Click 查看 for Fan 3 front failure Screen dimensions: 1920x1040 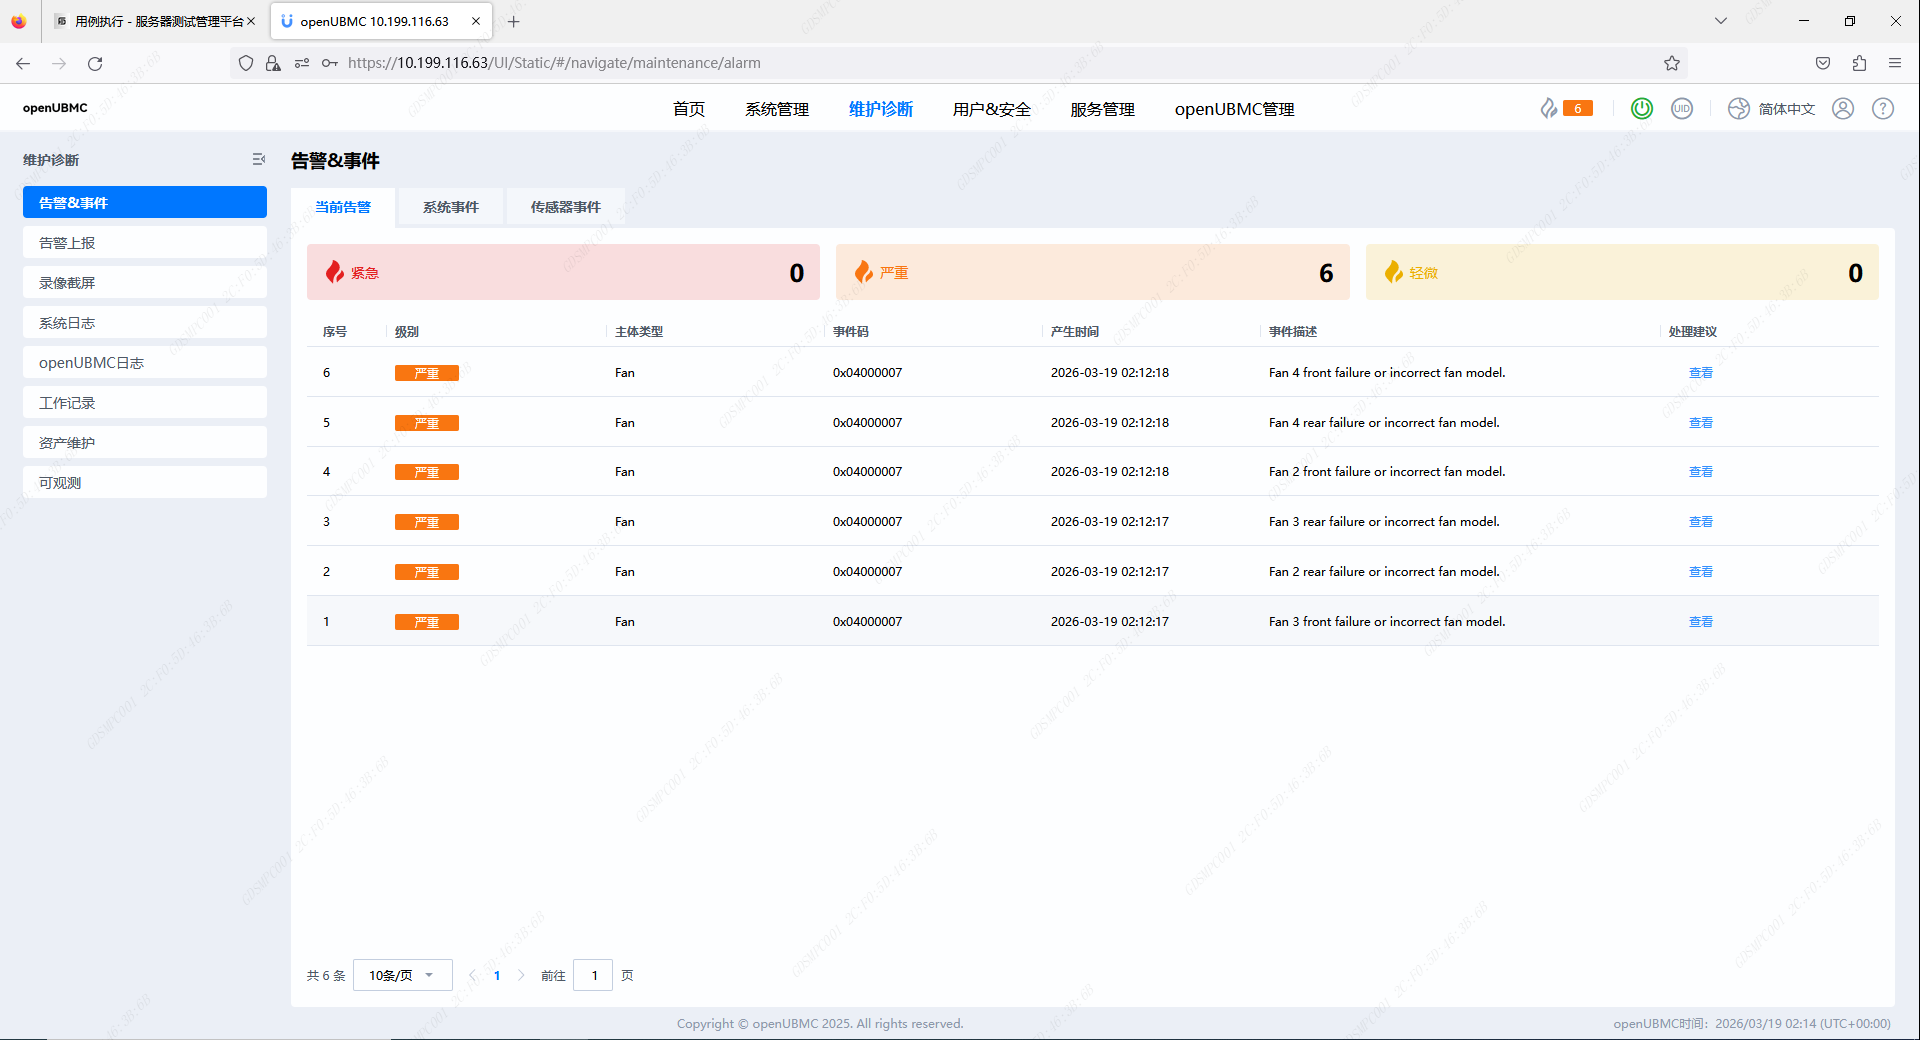(1700, 622)
